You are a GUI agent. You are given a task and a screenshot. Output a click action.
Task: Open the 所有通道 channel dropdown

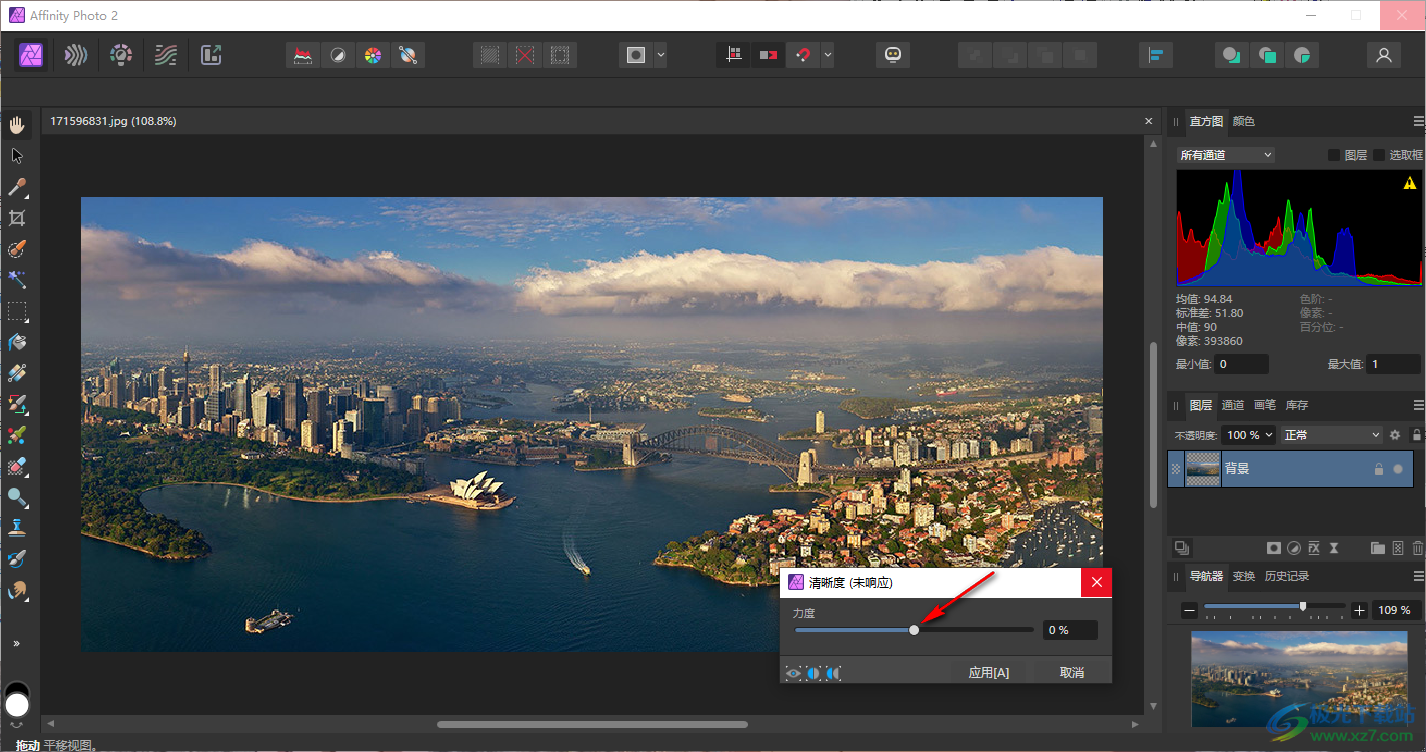[x=1226, y=155]
